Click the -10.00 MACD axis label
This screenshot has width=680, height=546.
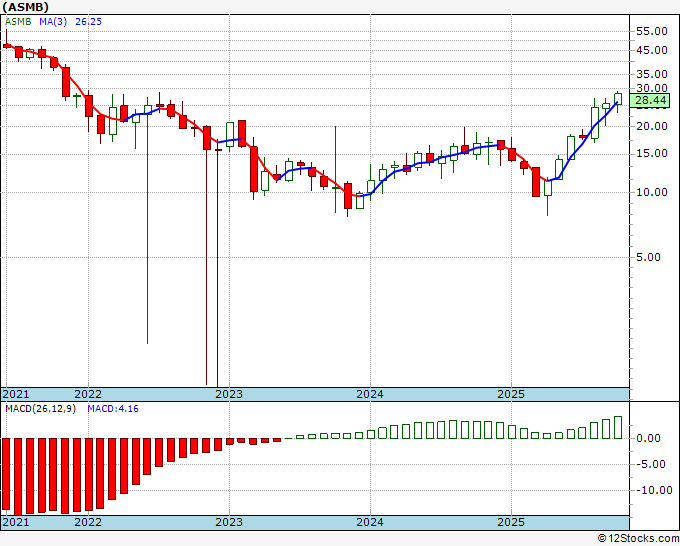tap(653, 490)
